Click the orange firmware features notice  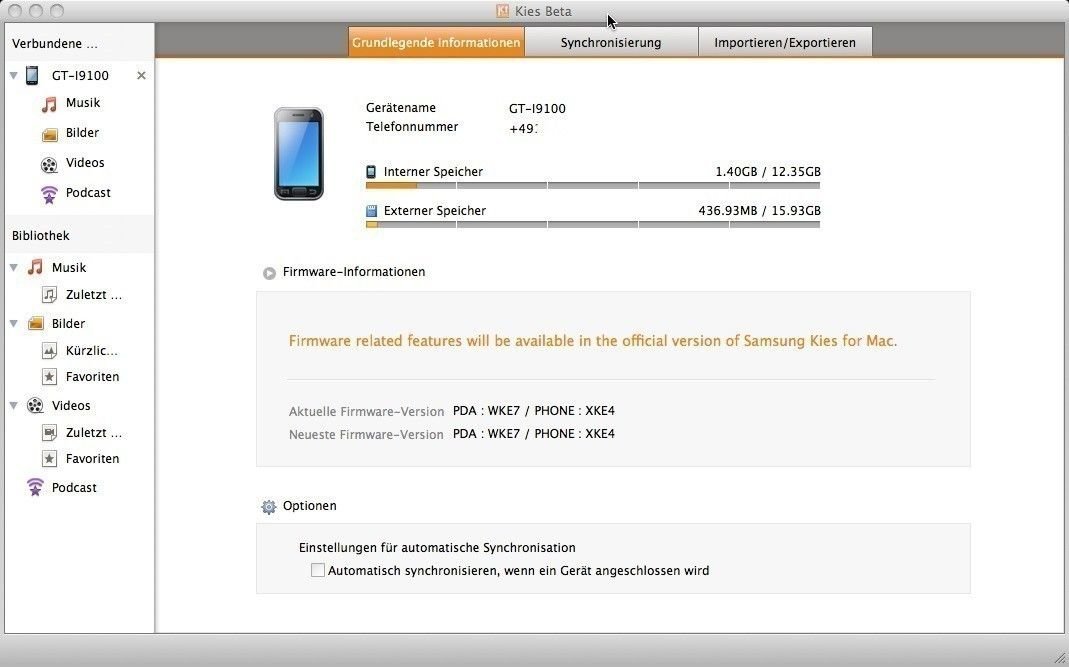[x=593, y=340]
